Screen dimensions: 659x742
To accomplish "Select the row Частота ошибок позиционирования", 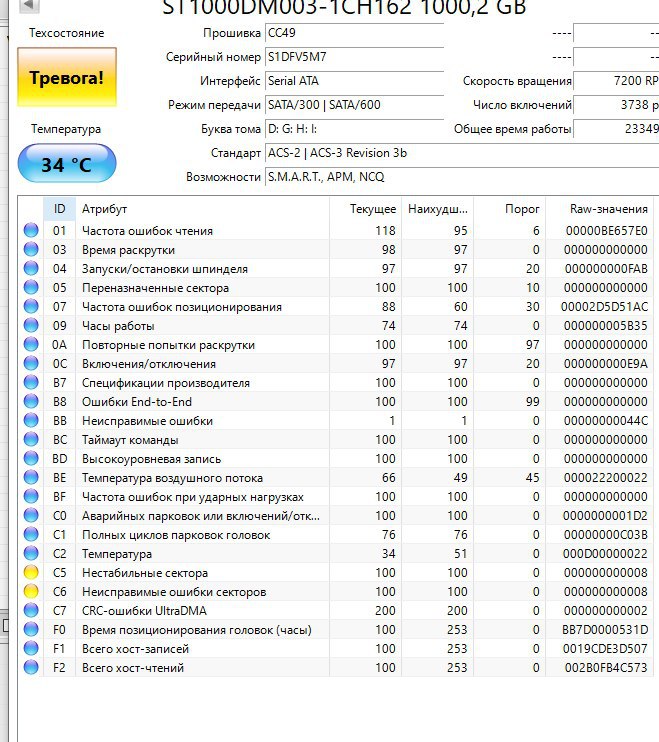I will click(x=336, y=307).
